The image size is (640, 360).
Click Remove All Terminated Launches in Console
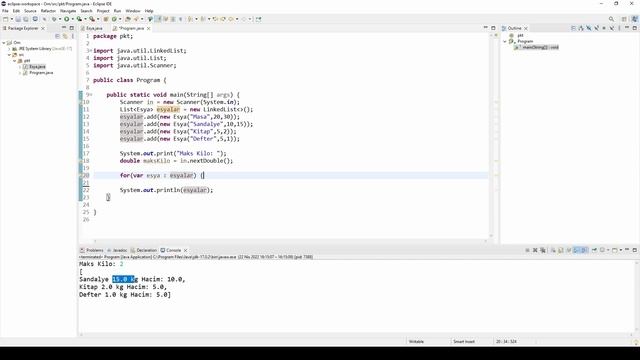(x=543, y=250)
